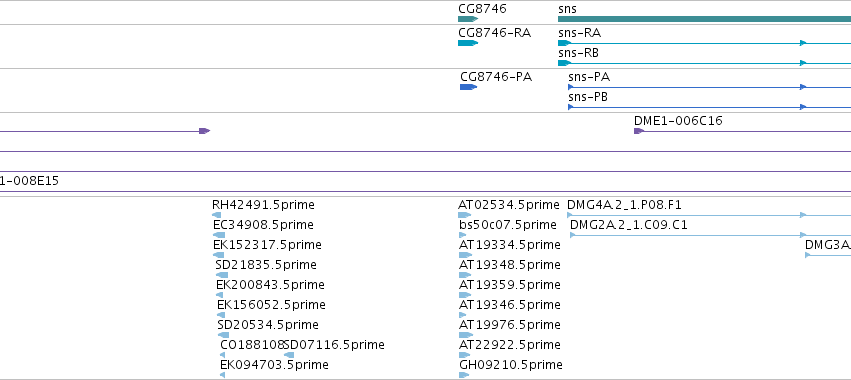
Task: Select the CG8746 gene arrow glyph
Action: (x=468, y=19)
